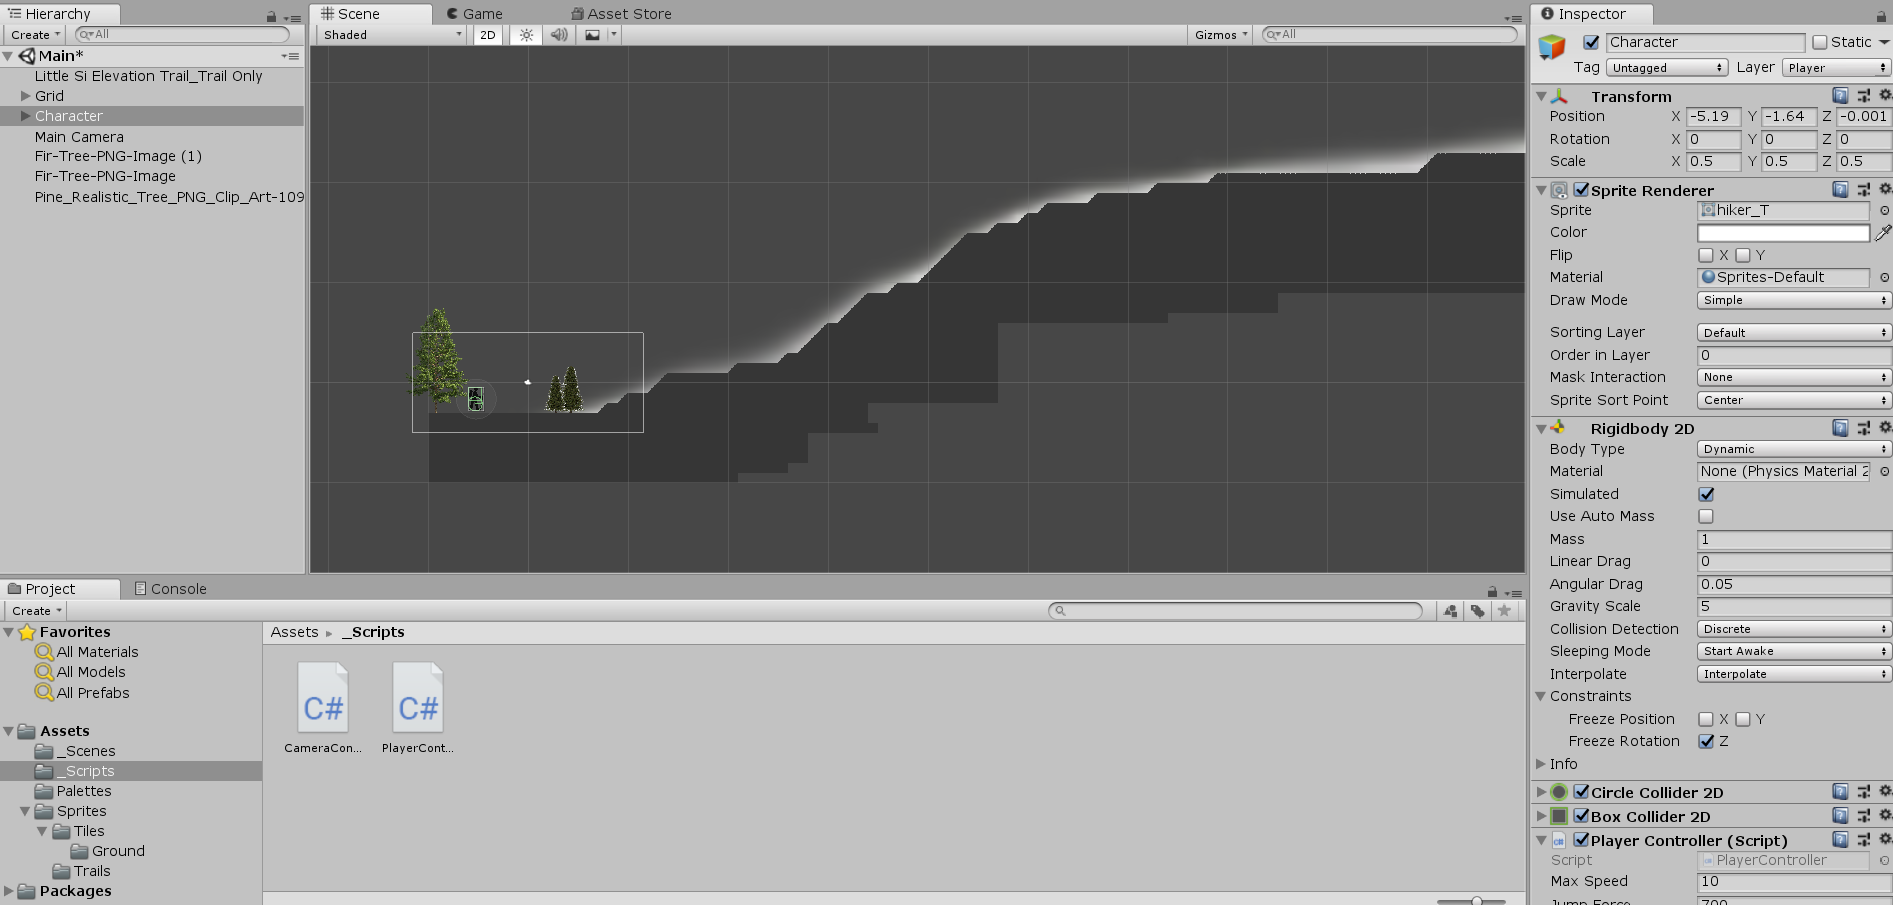Click the 2D view mode button
This screenshot has width=1893, height=905.
tap(487, 35)
